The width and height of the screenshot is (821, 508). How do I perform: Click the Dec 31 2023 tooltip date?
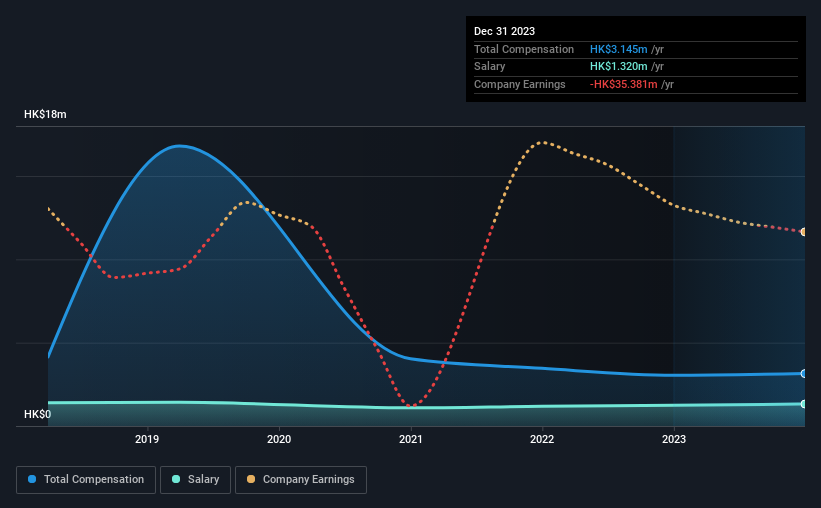pyautogui.click(x=504, y=31)
